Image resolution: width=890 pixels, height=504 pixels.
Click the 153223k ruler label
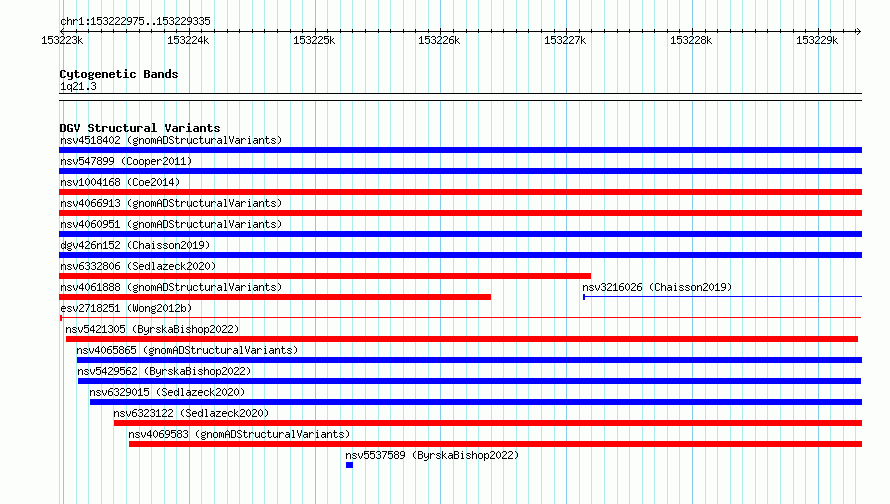pyautogui.click(x=62, y=40)
